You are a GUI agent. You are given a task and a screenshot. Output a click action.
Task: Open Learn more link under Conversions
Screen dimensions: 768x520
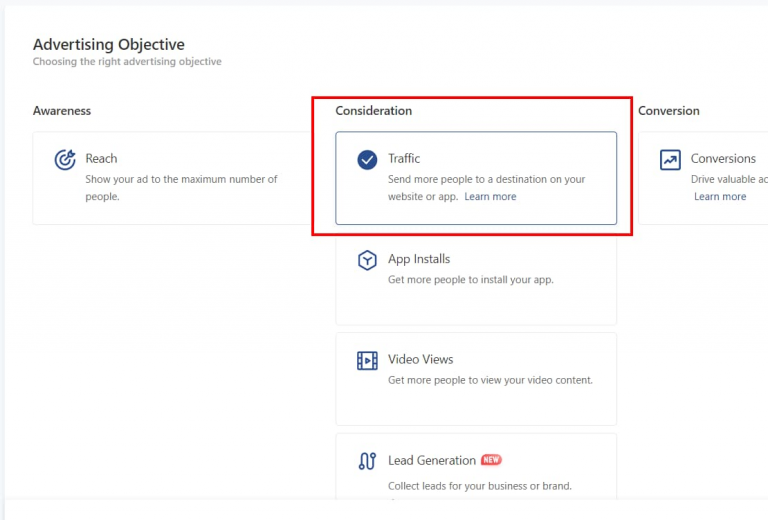(720, 197)
